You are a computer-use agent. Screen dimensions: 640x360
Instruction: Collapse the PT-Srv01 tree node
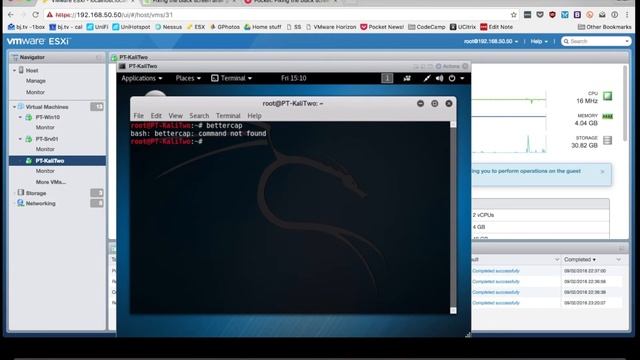click(x=20, y=139)
